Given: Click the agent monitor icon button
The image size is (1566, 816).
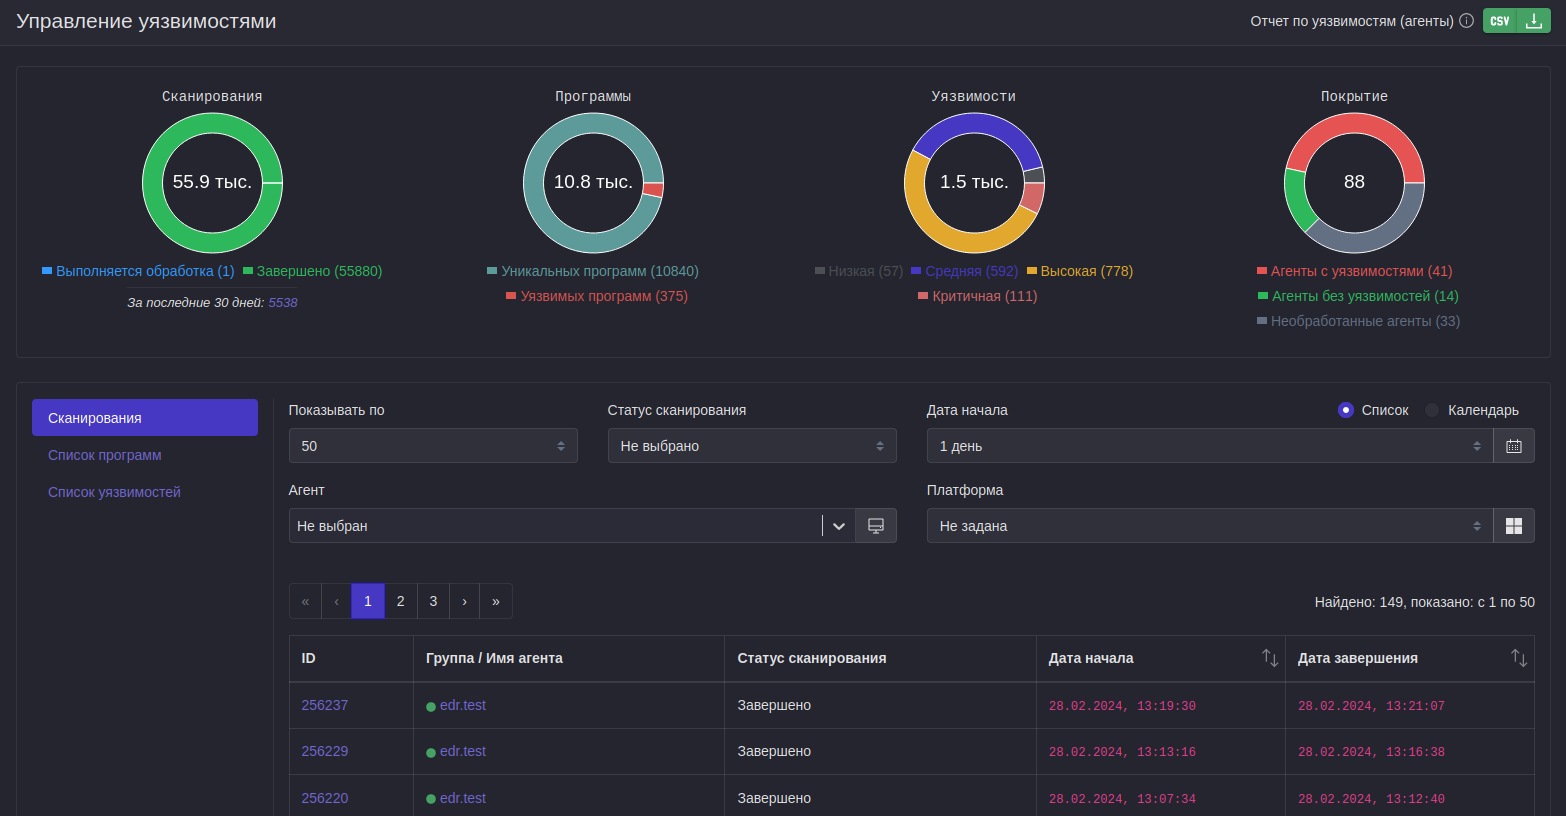Looking at the screenshot, I should coord(875,526).
